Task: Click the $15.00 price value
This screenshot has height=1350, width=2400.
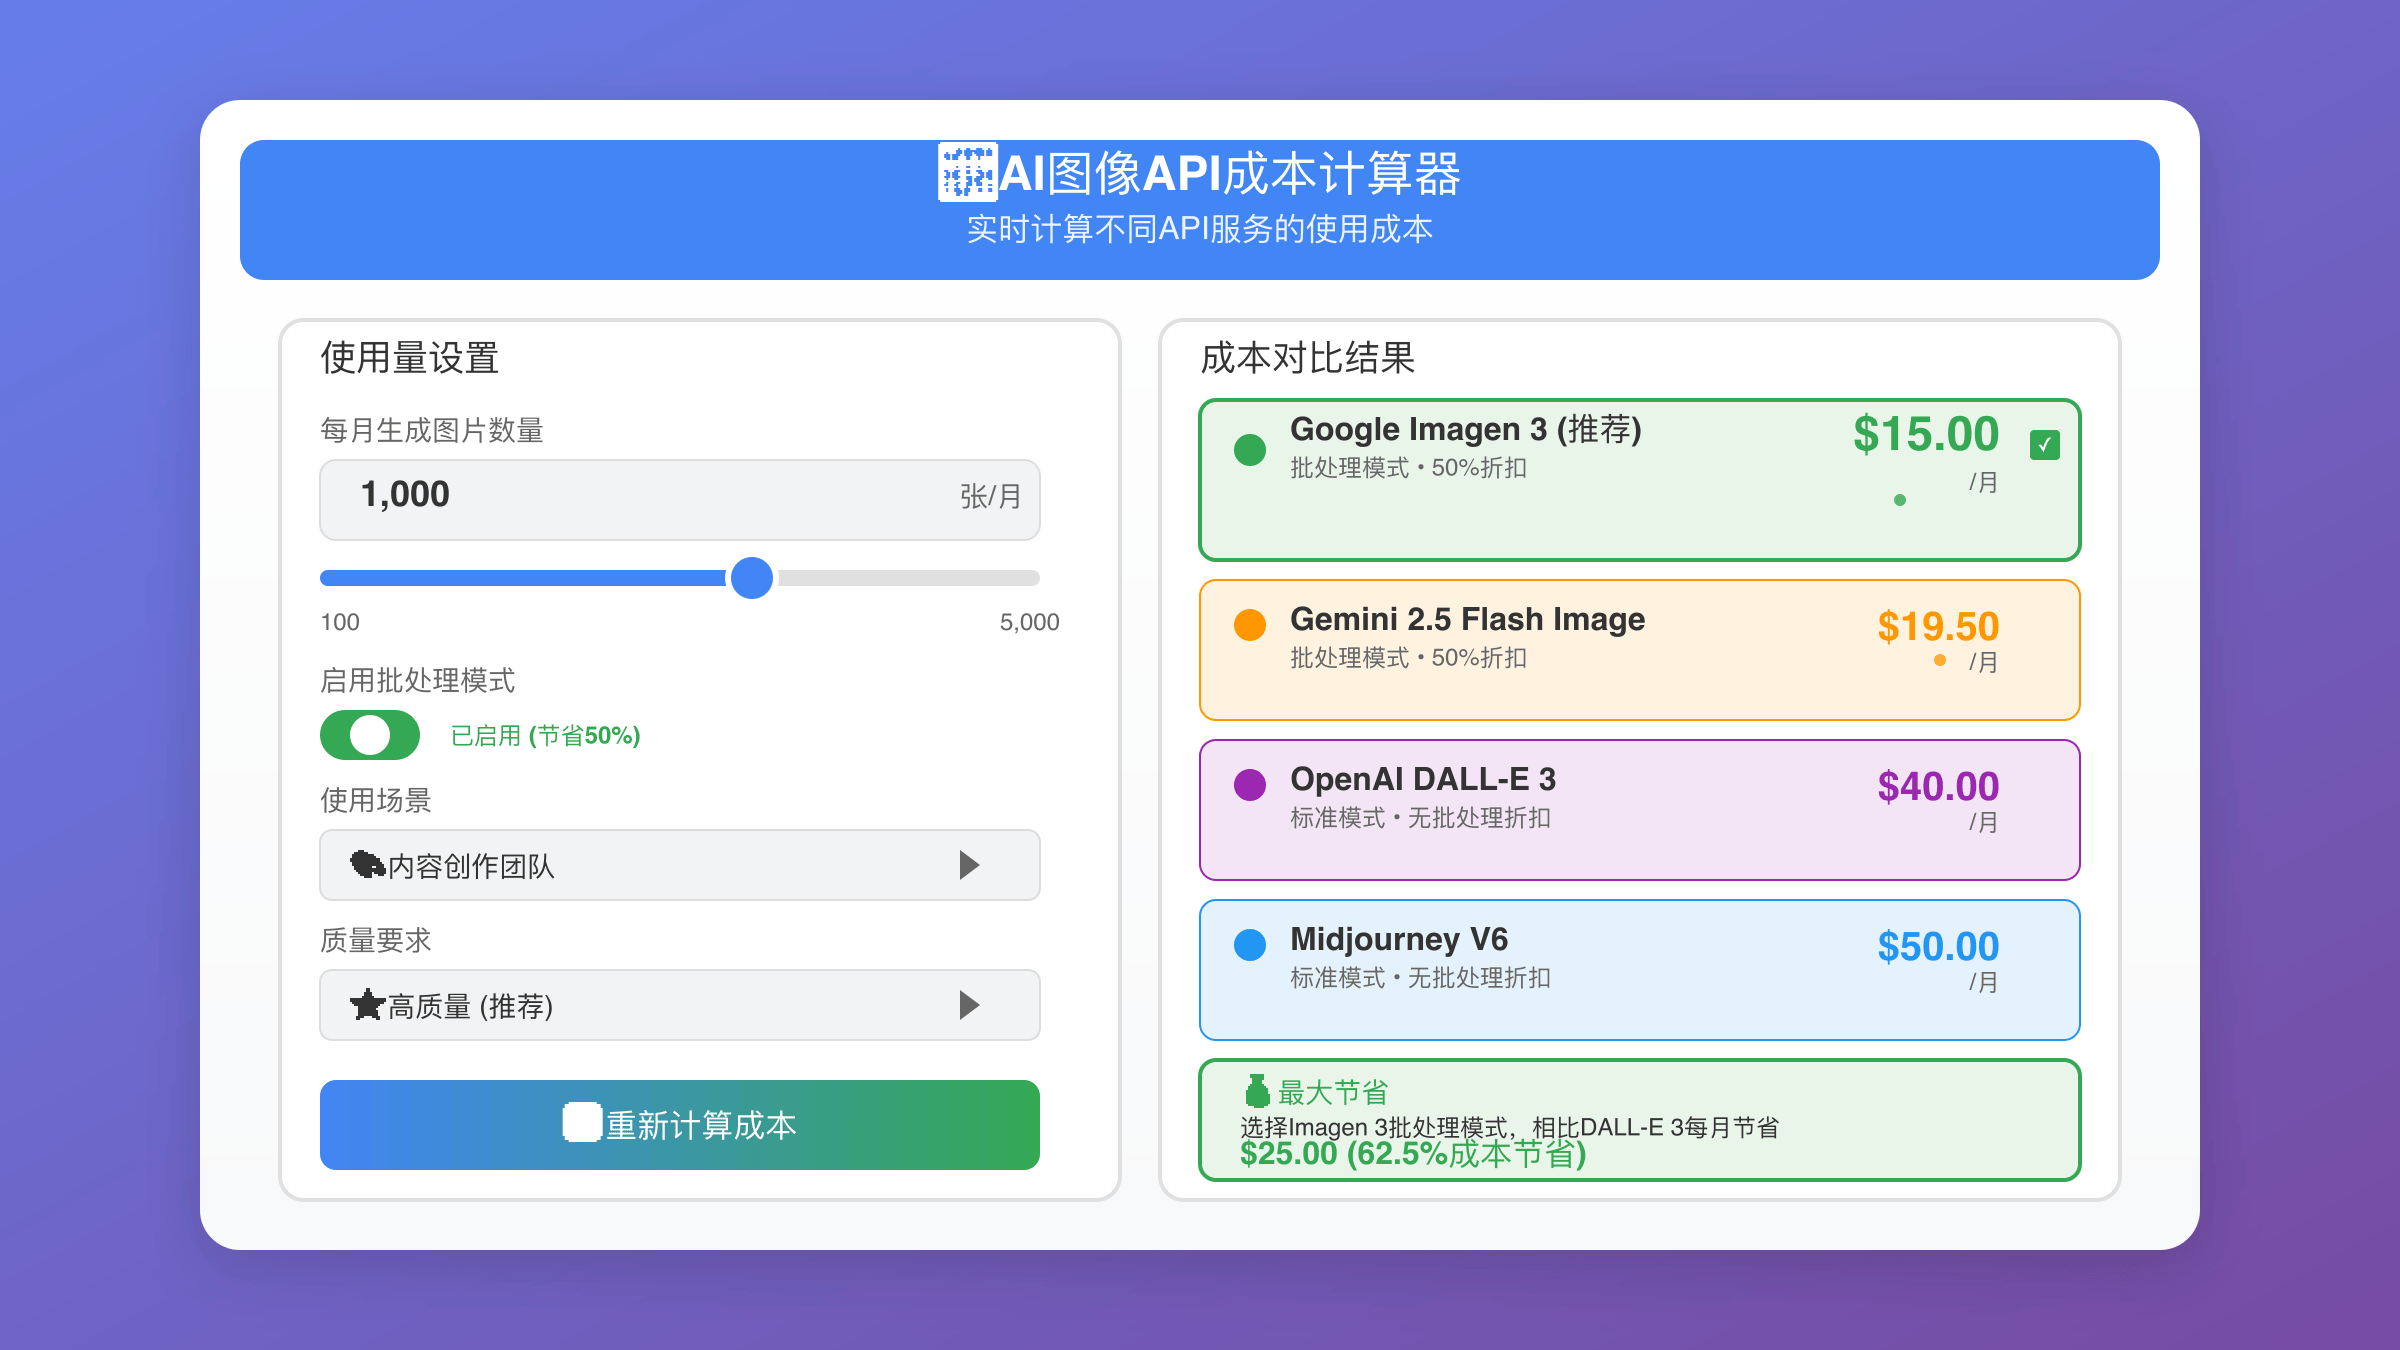Action: (1925, 434)
